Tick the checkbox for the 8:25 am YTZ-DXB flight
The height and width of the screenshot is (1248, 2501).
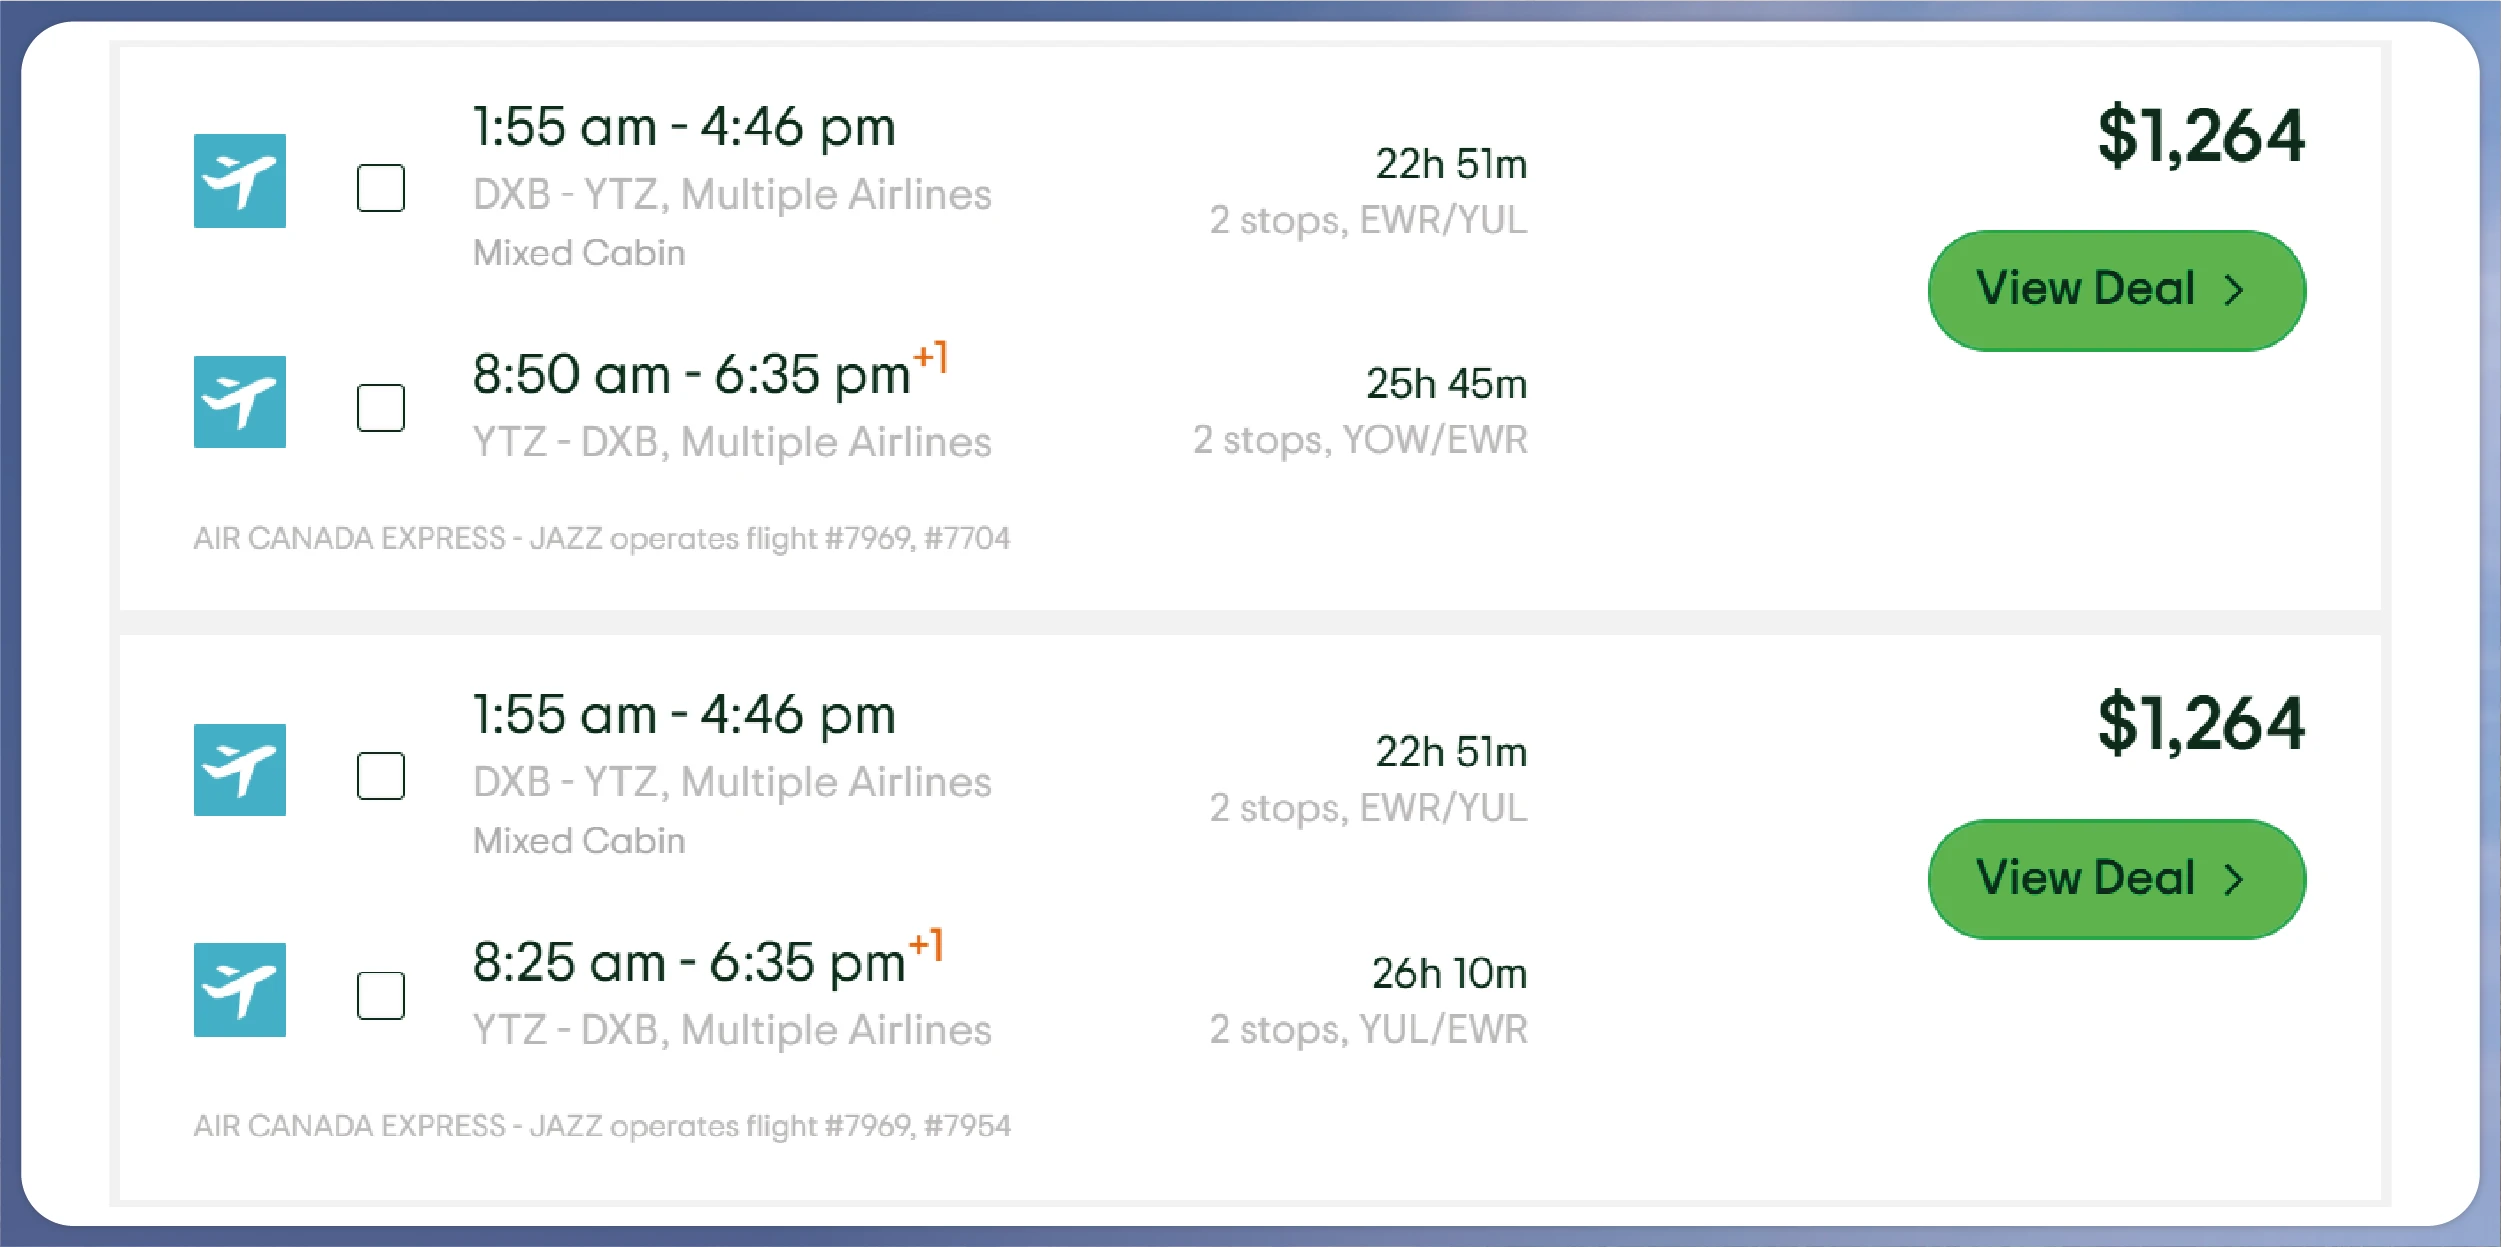pyautogui.click(x=381, y=996)
